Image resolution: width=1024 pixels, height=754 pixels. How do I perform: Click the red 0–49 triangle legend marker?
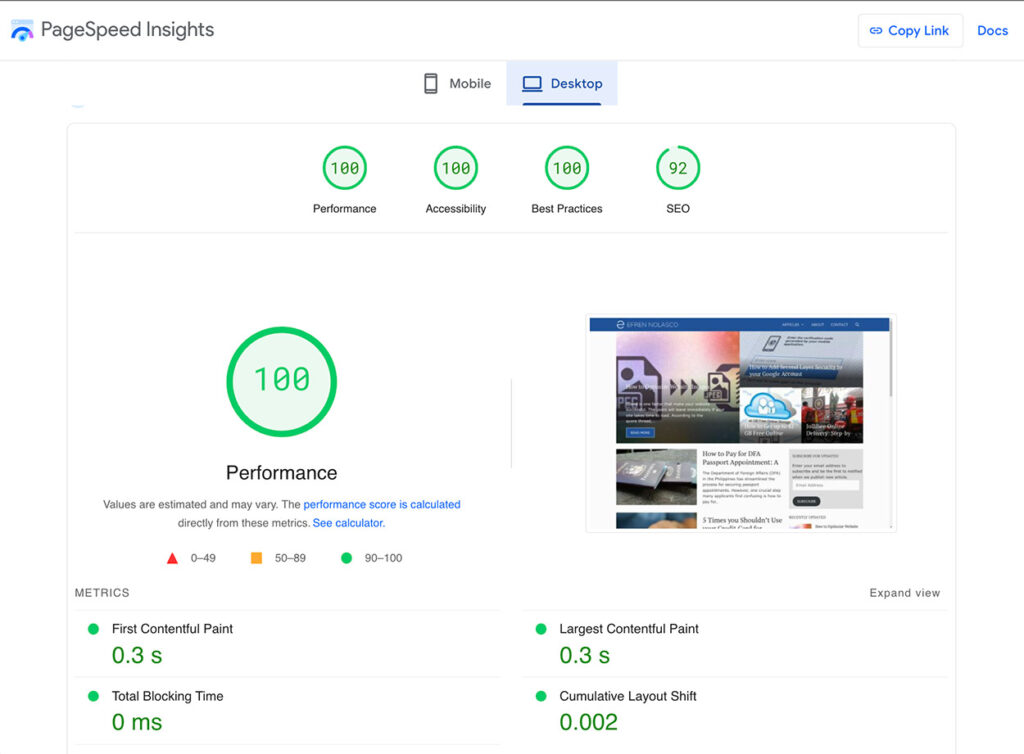pyautogui.click(x=172, y=558)
